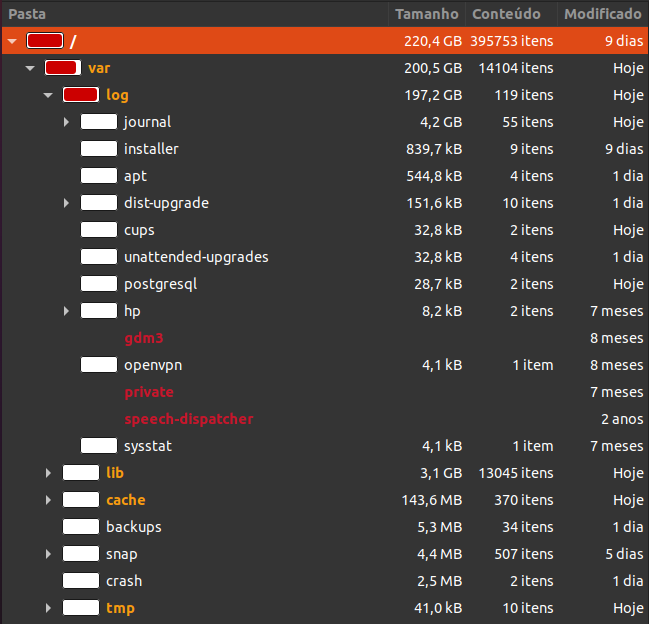Sort by the Modificado column header

(603, 14)
